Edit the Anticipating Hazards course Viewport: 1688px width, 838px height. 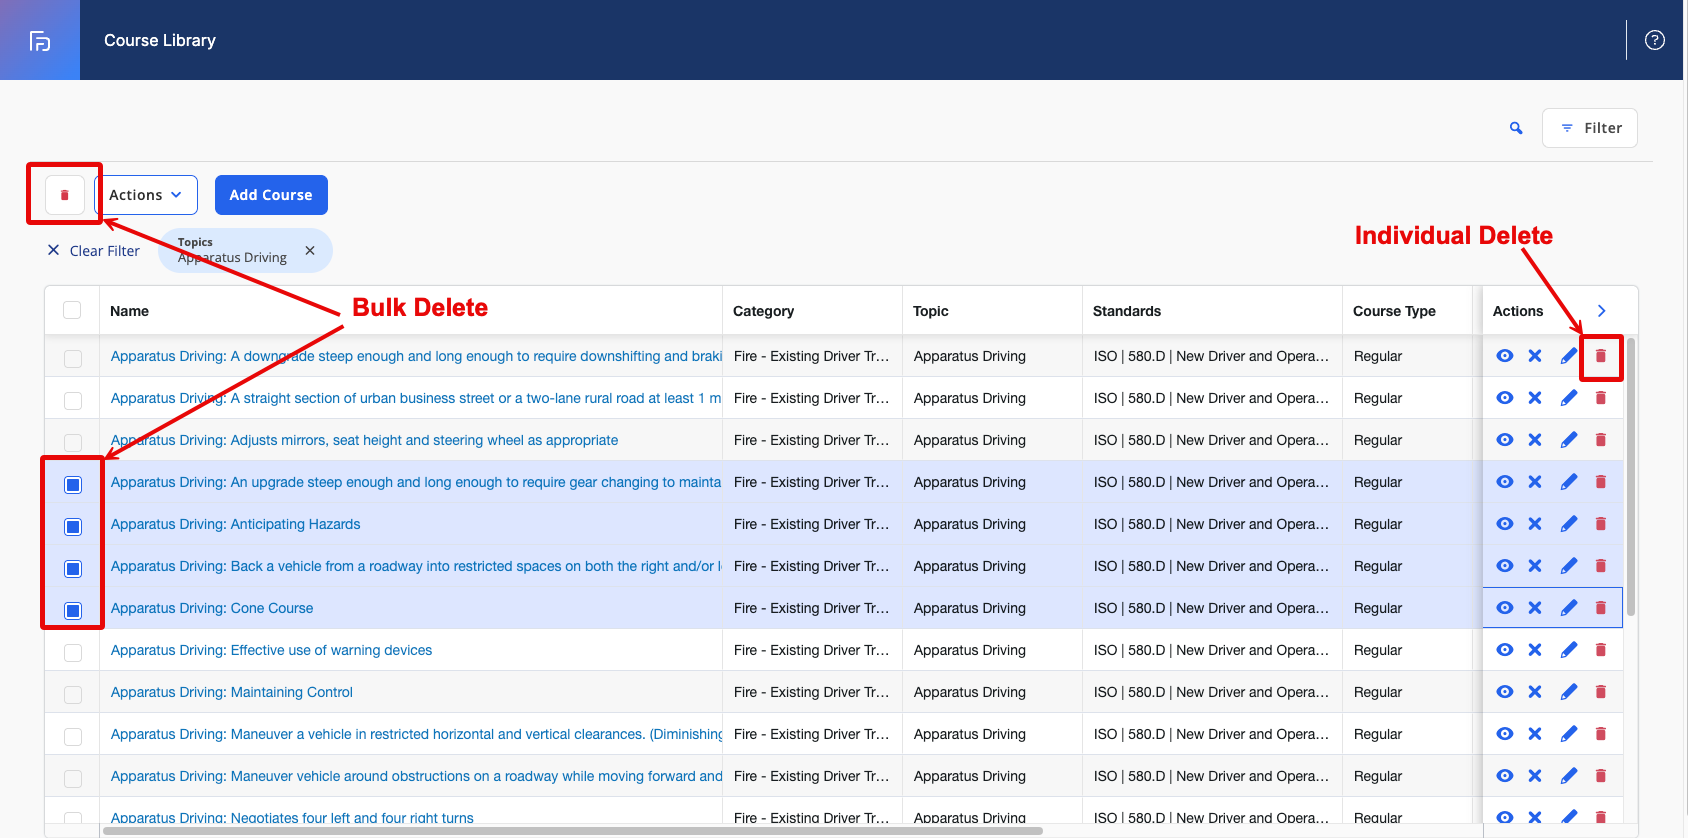(1569, 524)
